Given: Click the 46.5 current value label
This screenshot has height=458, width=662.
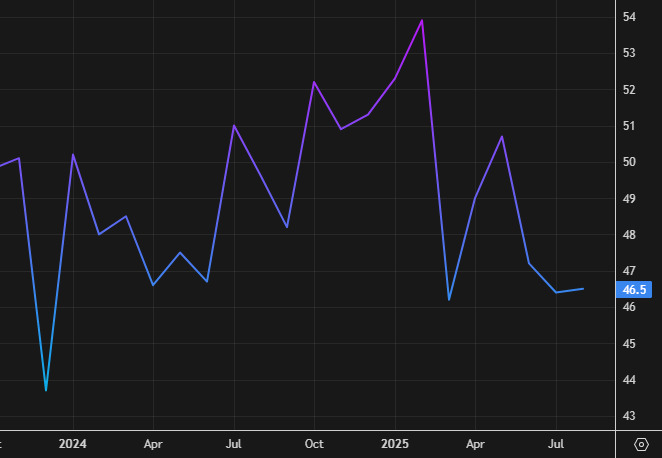Looking at the screenshot, I should [634, 290].
